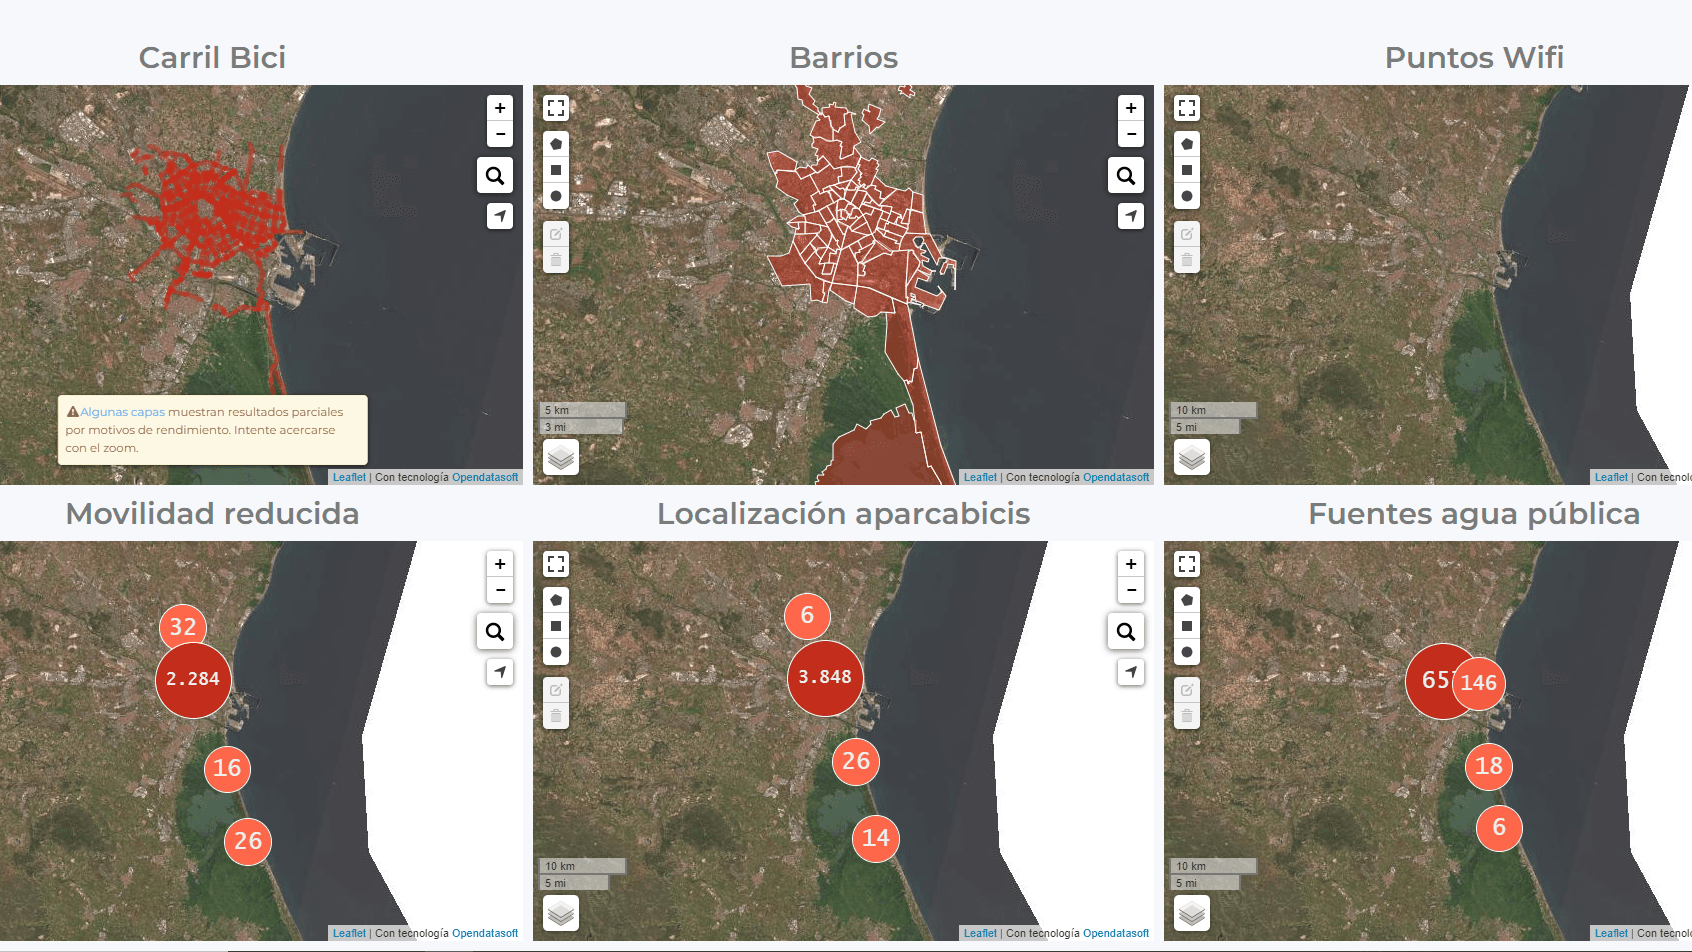Open search on the Carril Bici map
The image size is (1692, 952).
click(495, 176)
